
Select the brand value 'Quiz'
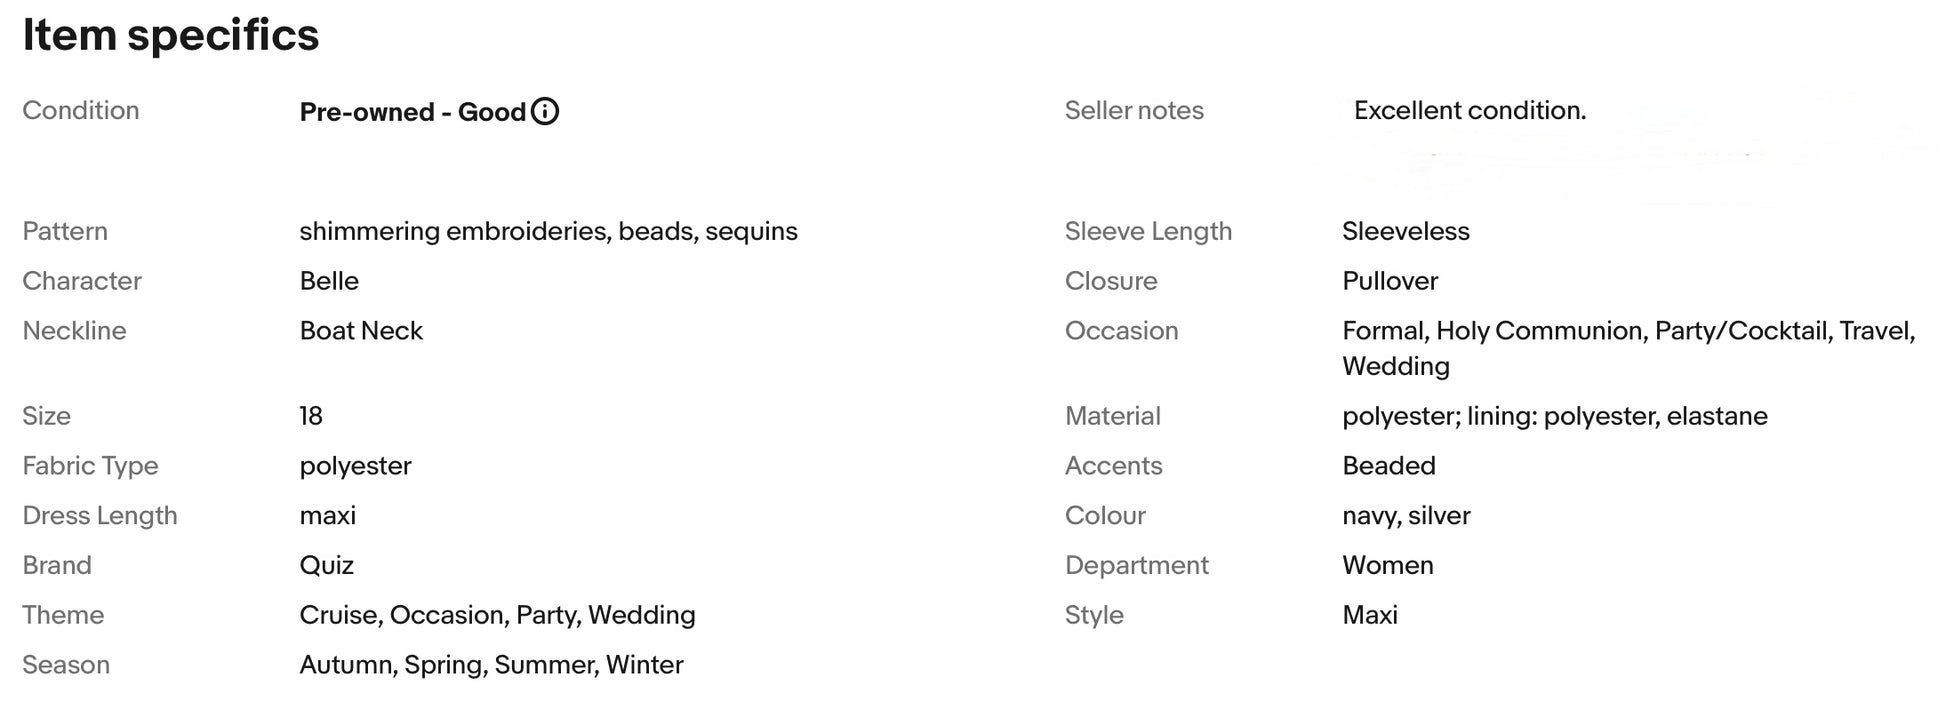pos(327,565)
